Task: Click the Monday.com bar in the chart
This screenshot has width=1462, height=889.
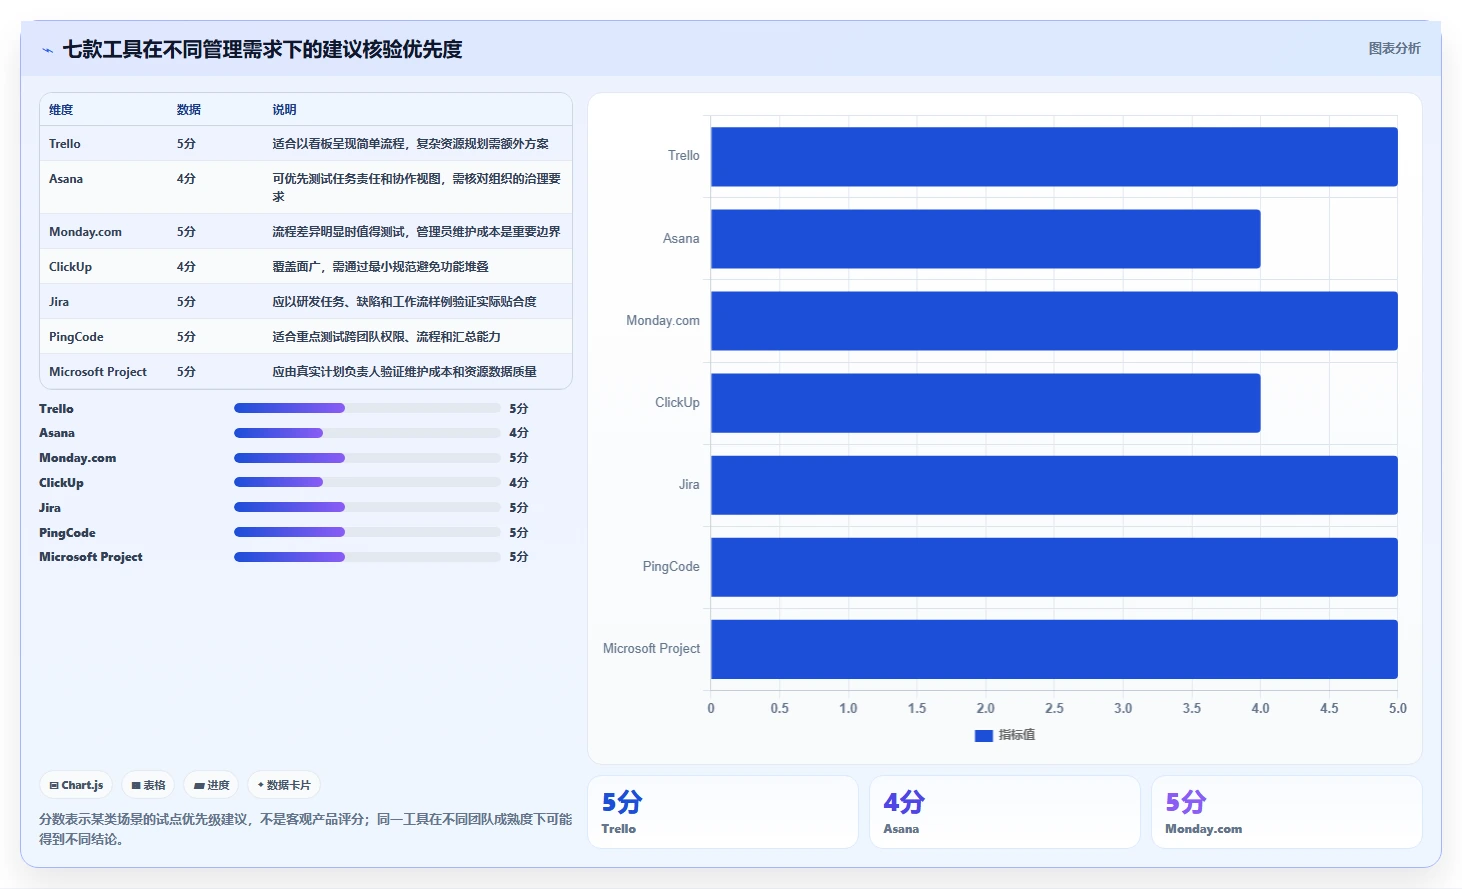Action: tap(1054, 321)
